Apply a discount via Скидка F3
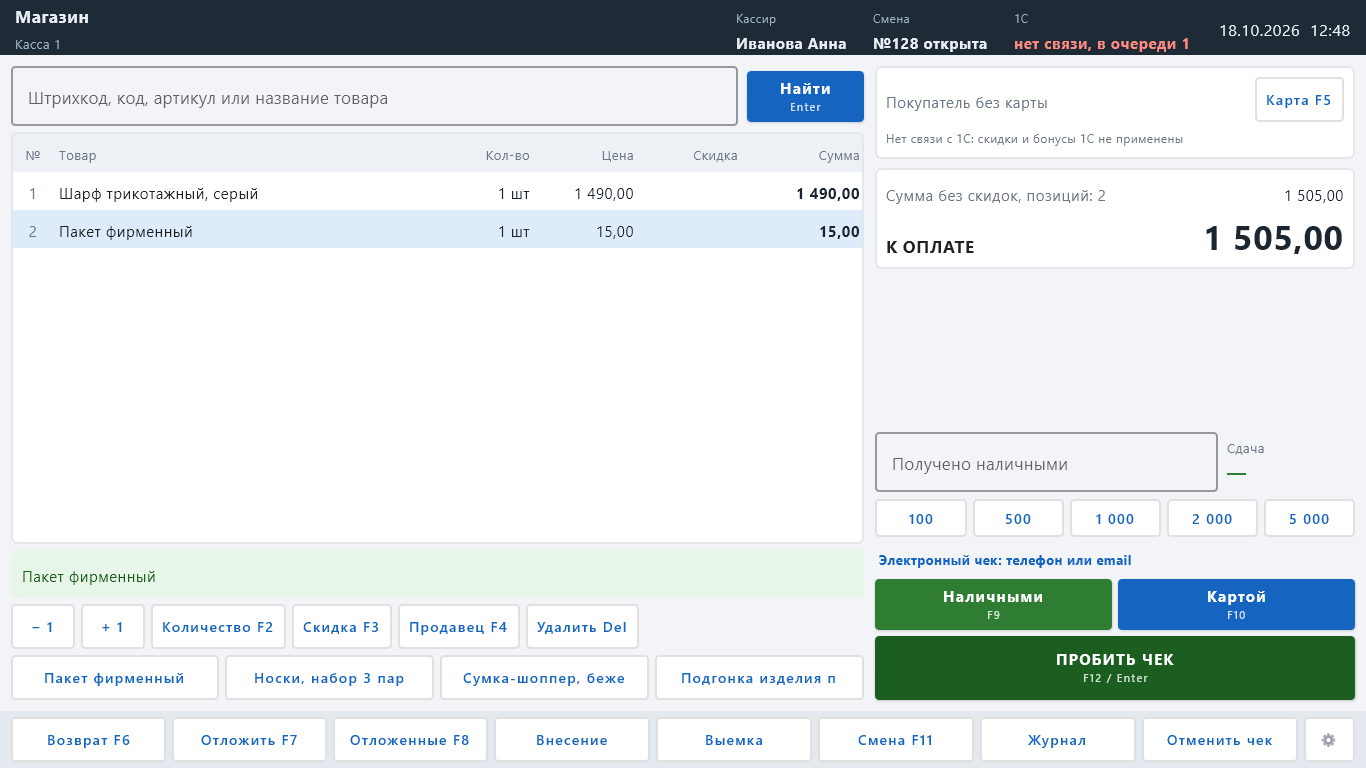Screen dimensions: 1366x768 click(341, 627)
